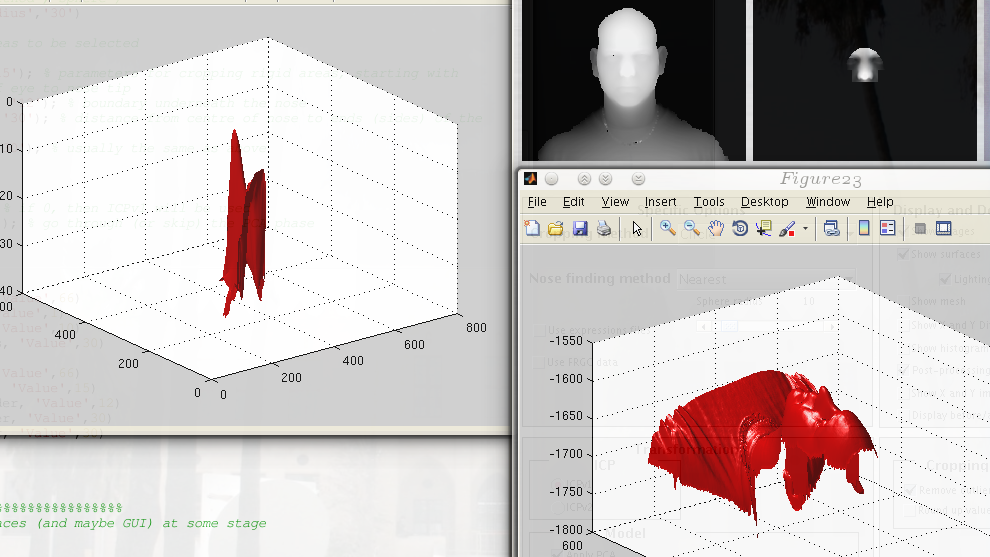Activate the Zoom In magnifier tool
The height and width of the screenshot is (557, 990).
(x=667, y=229)
